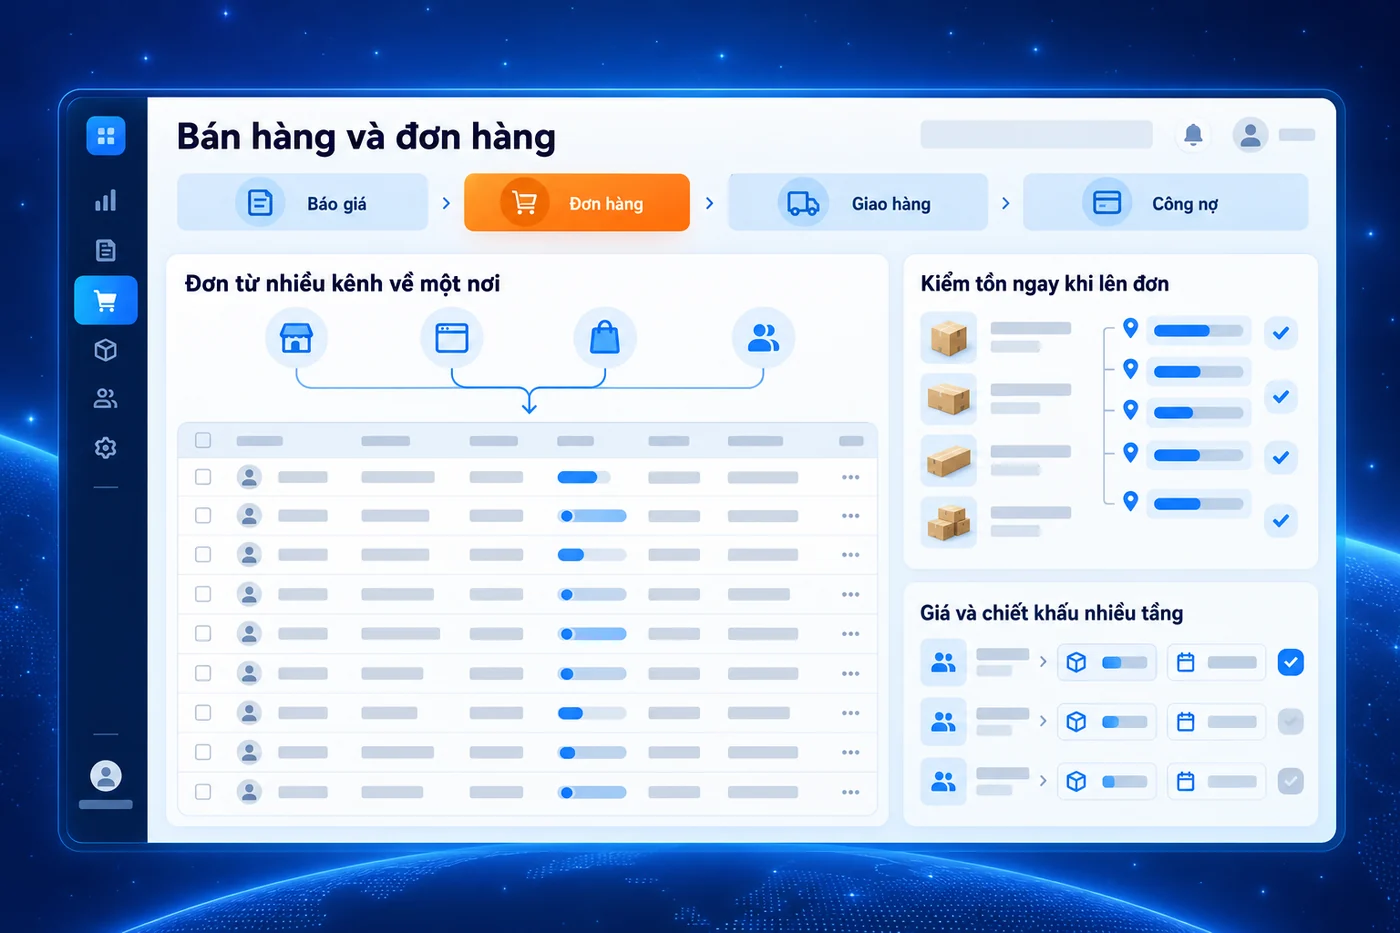Click the product cube icon in third discount row
The width and height of the screenshot is (1400, 933).
[x=1076, y=781]
